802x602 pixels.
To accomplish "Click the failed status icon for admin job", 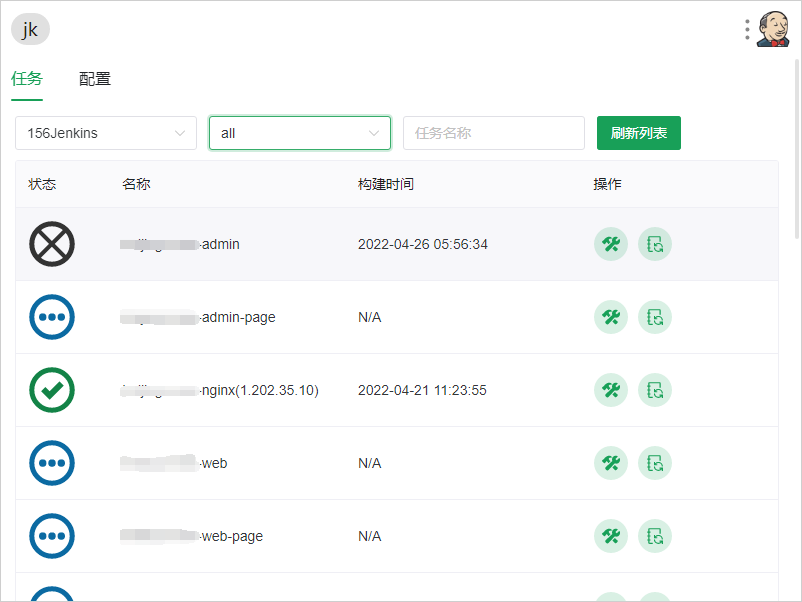I will tap(52, 244).
